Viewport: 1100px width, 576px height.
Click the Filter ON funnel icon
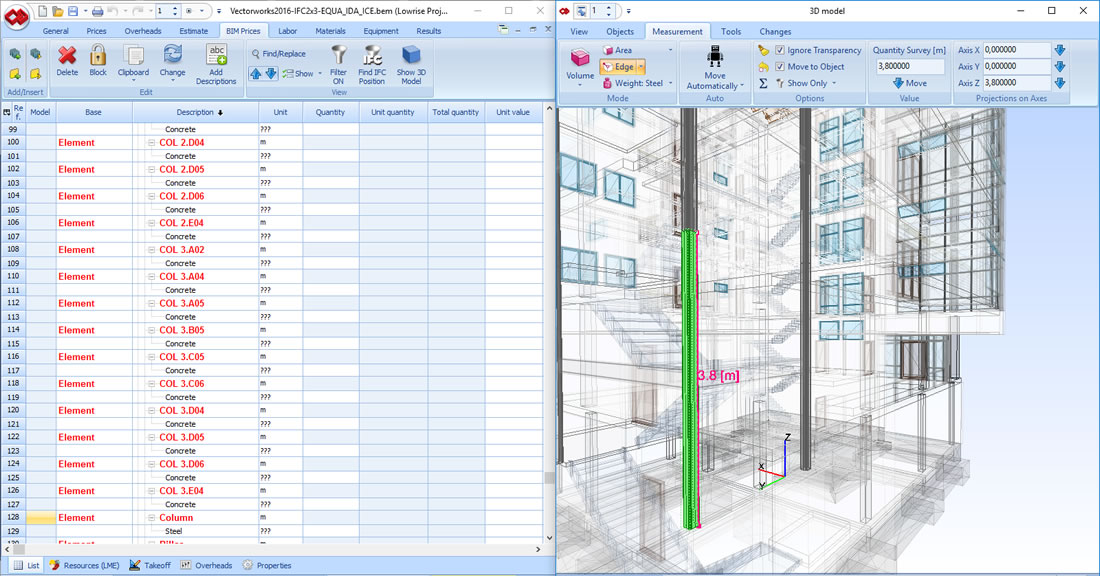338,55
